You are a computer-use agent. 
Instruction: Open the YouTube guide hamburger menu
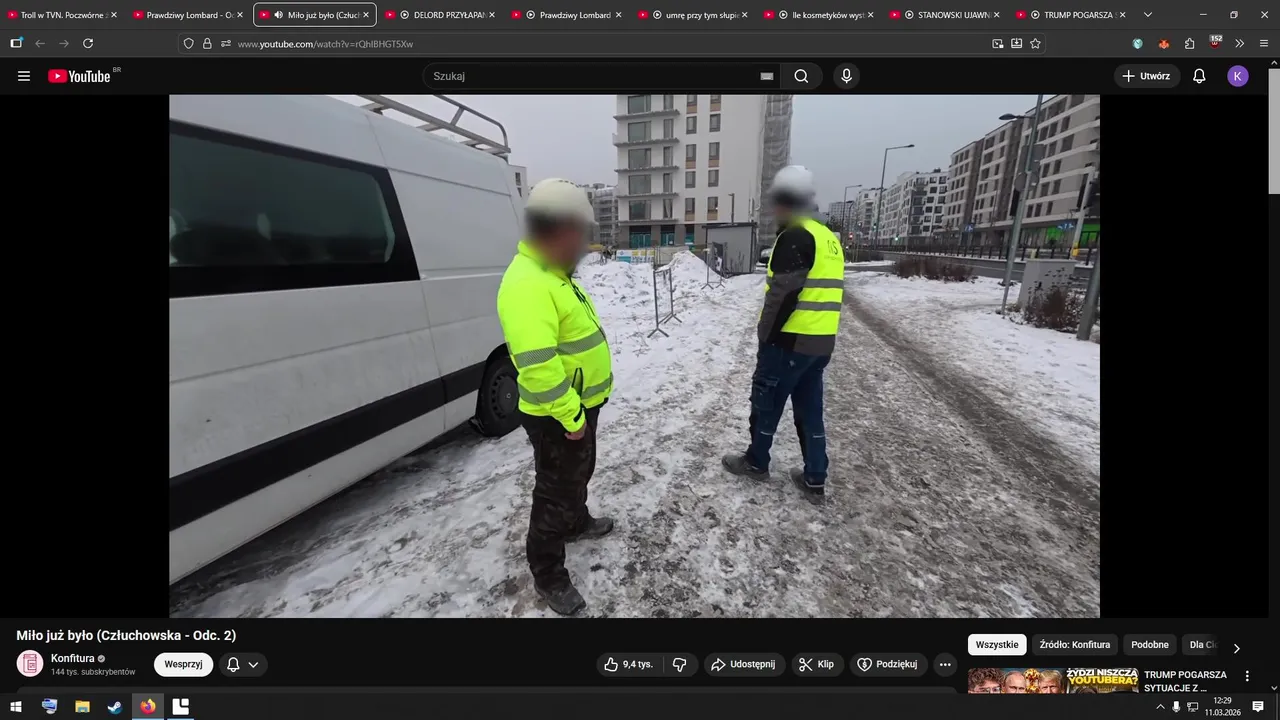24,76
